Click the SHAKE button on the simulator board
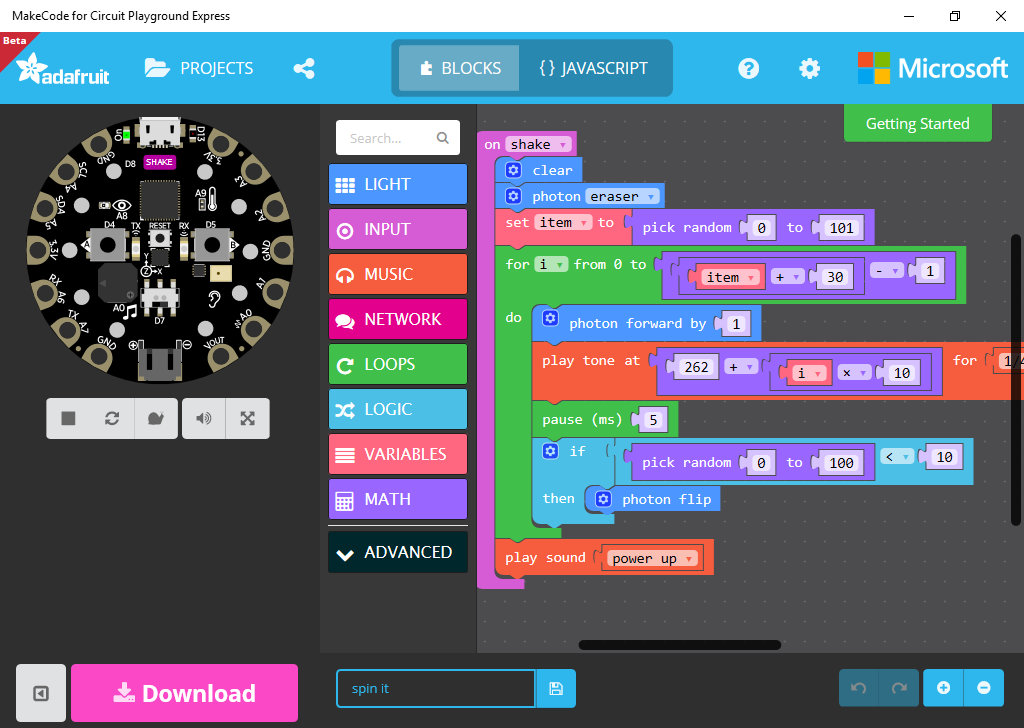1024x728 pixels. click(159, 162)
